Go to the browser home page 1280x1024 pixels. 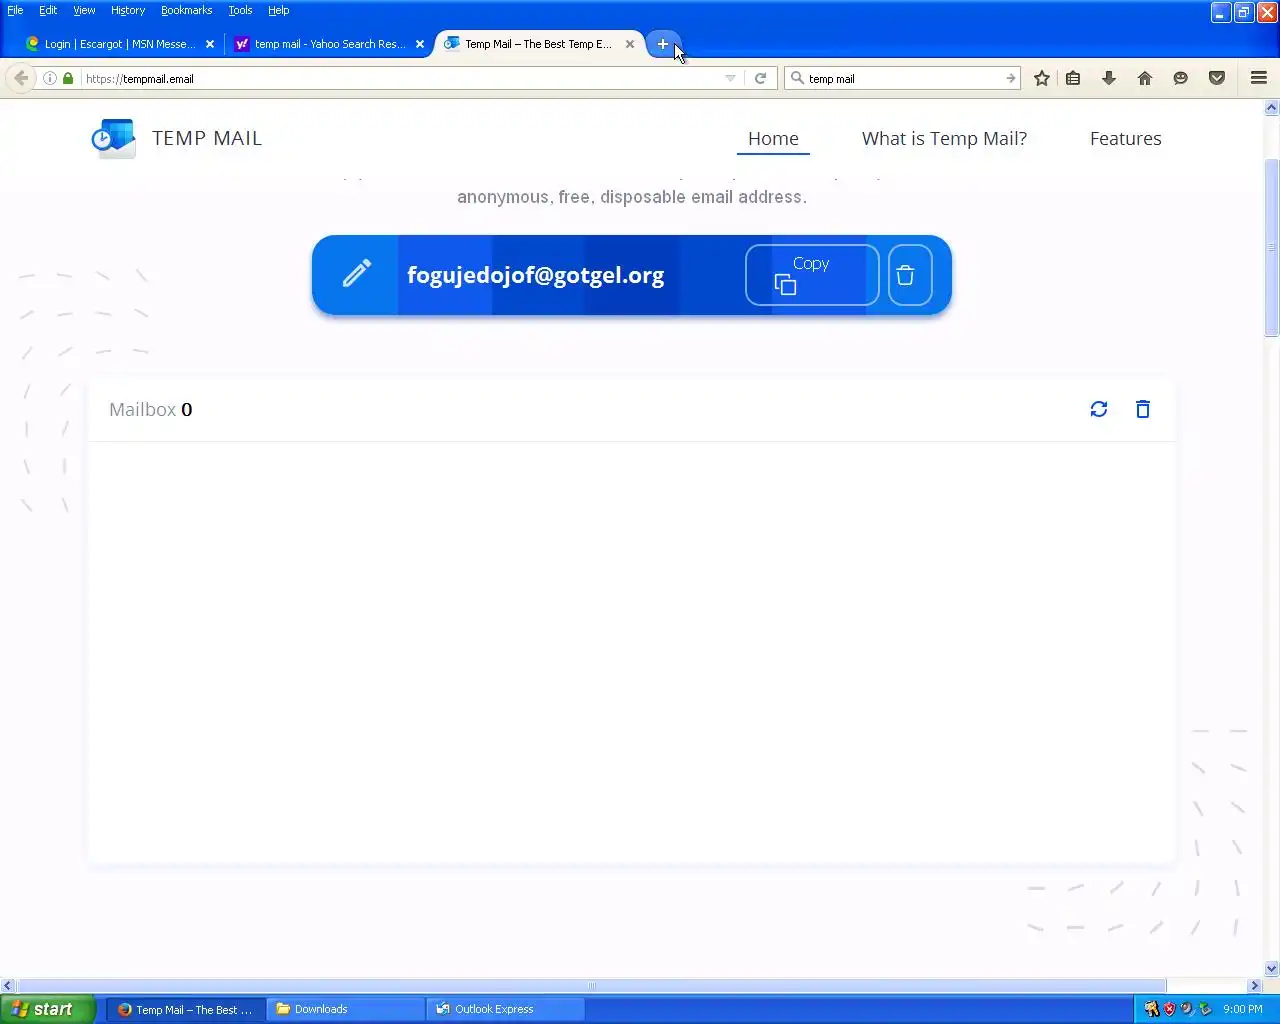pyautogui.click(x=1145, y=78)
